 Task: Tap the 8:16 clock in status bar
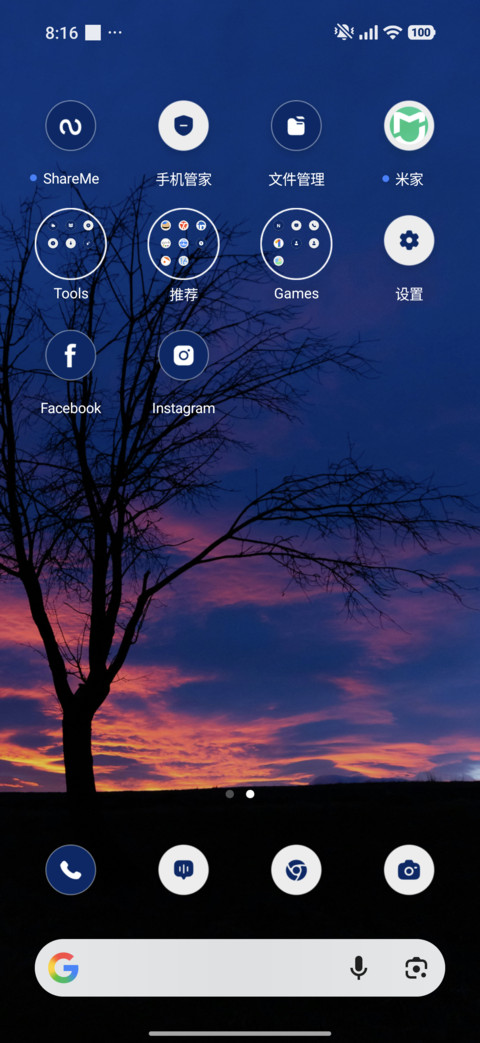click(62, 33)
